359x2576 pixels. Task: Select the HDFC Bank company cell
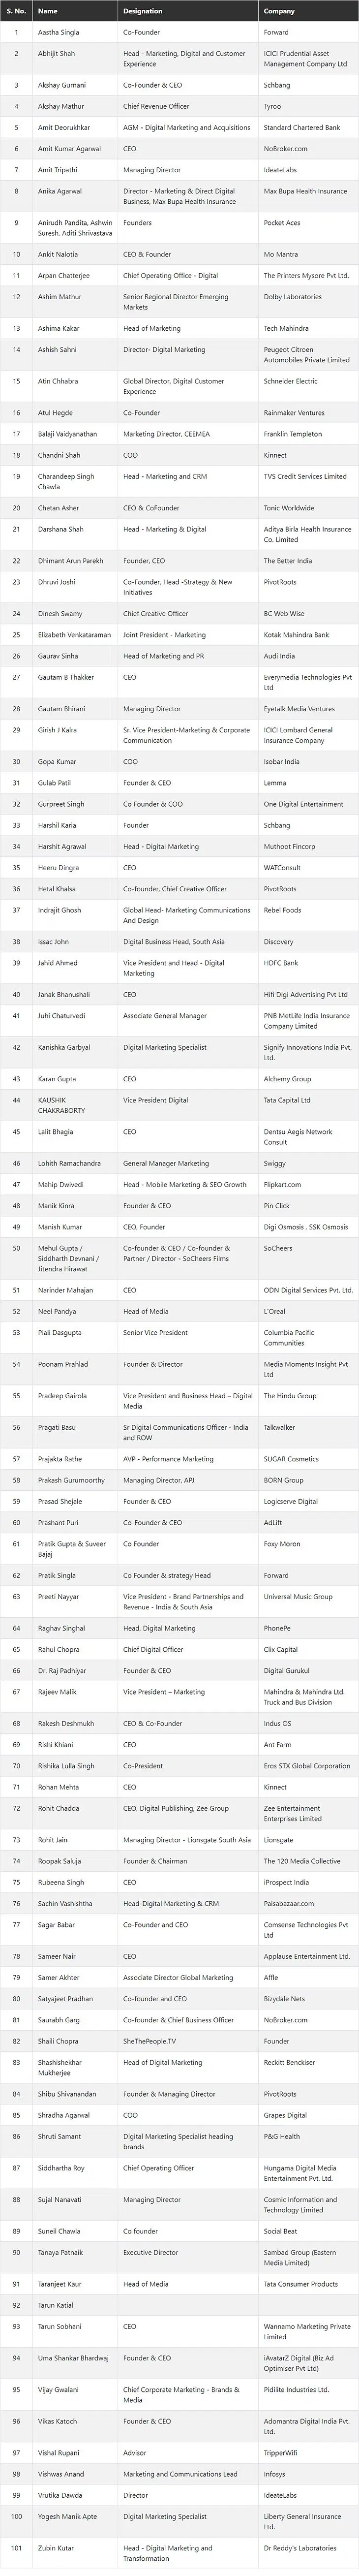tap(281, 963)
